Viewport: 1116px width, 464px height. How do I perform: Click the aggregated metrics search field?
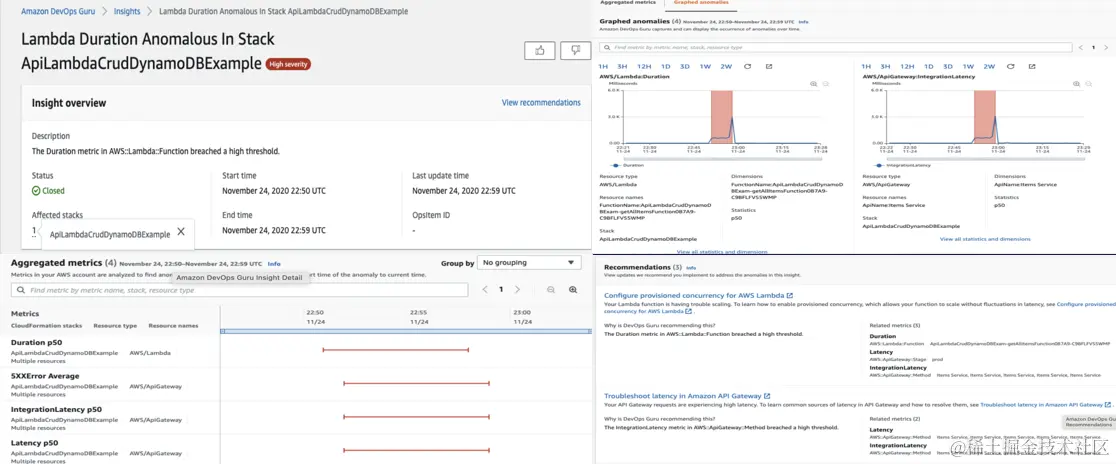239,290
